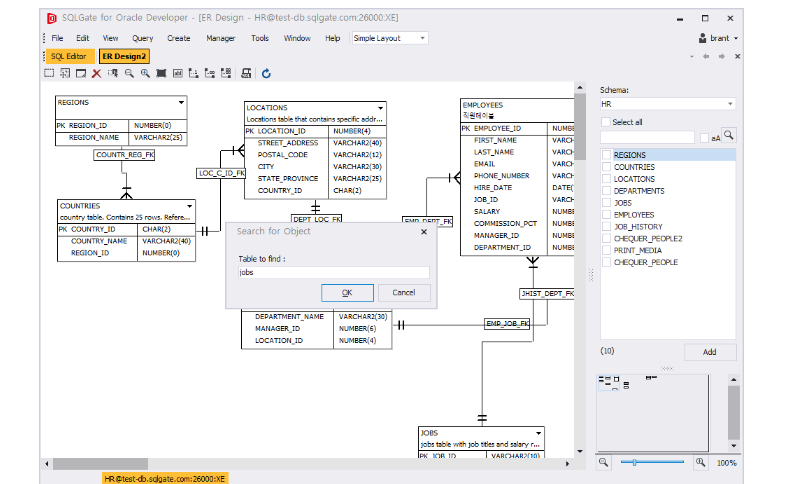Switch to the ER Design2 tab

coord(124,56)
